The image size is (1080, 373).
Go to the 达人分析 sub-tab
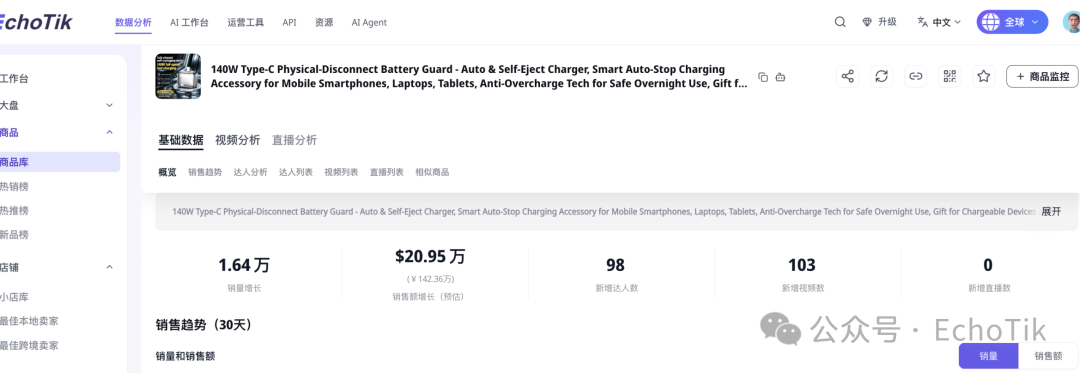(251, 172)
